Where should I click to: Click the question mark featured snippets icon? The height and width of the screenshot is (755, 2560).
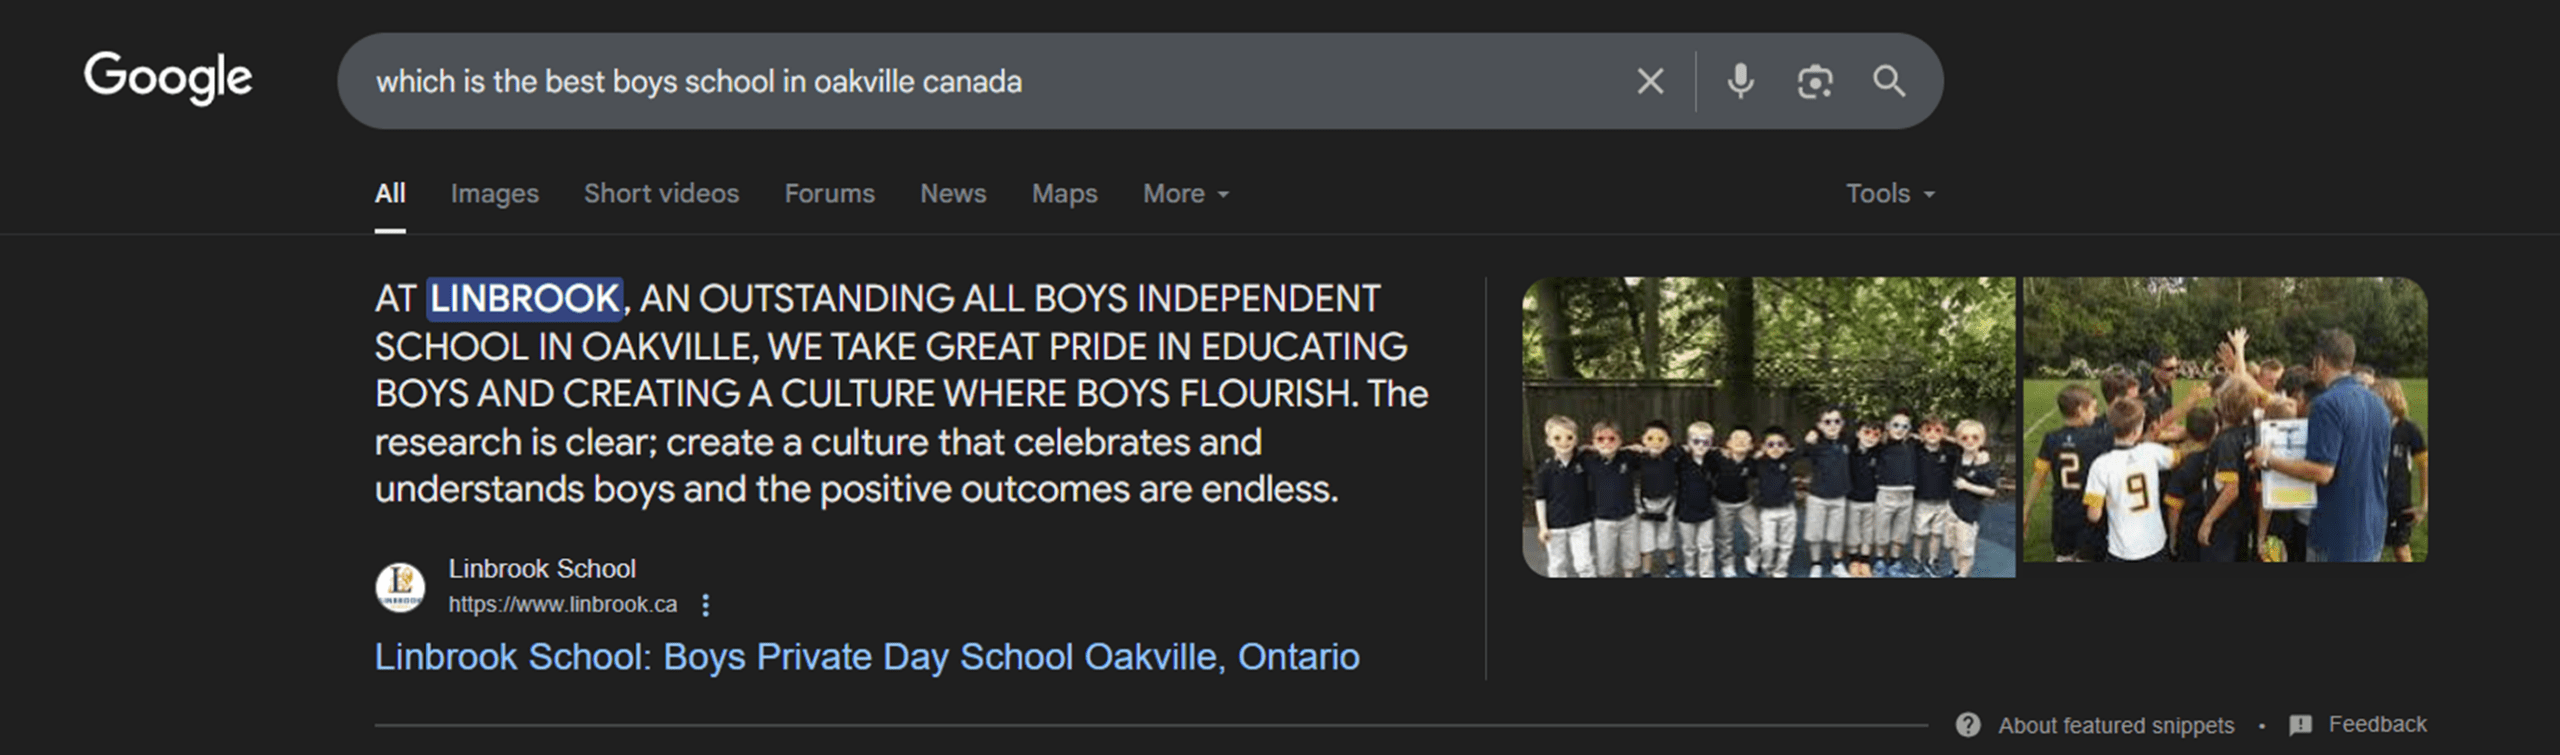point(1967,725)
